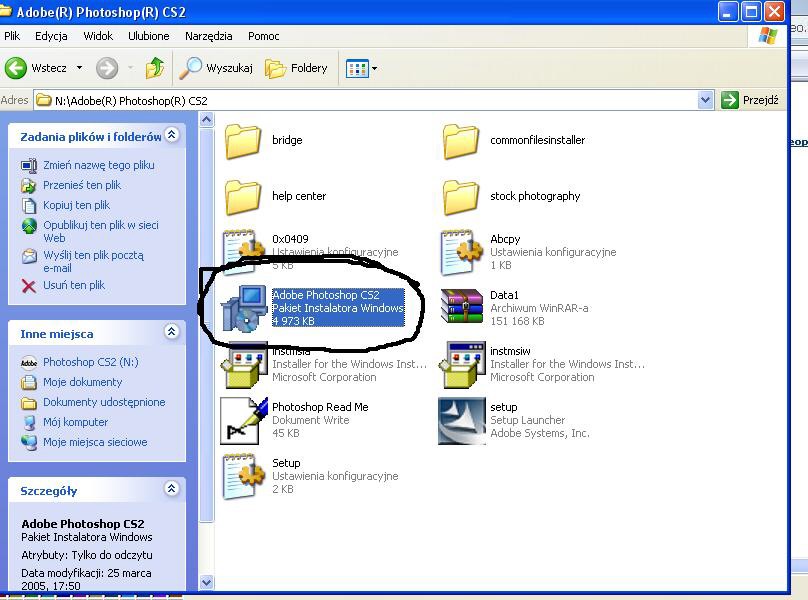This screenshot has width=808, height=600.
Task: Click the task pane scroll up arrow
Action: click(206, 120)
